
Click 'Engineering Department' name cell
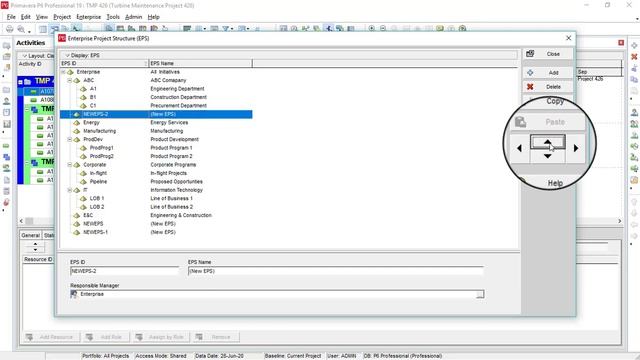177,89
